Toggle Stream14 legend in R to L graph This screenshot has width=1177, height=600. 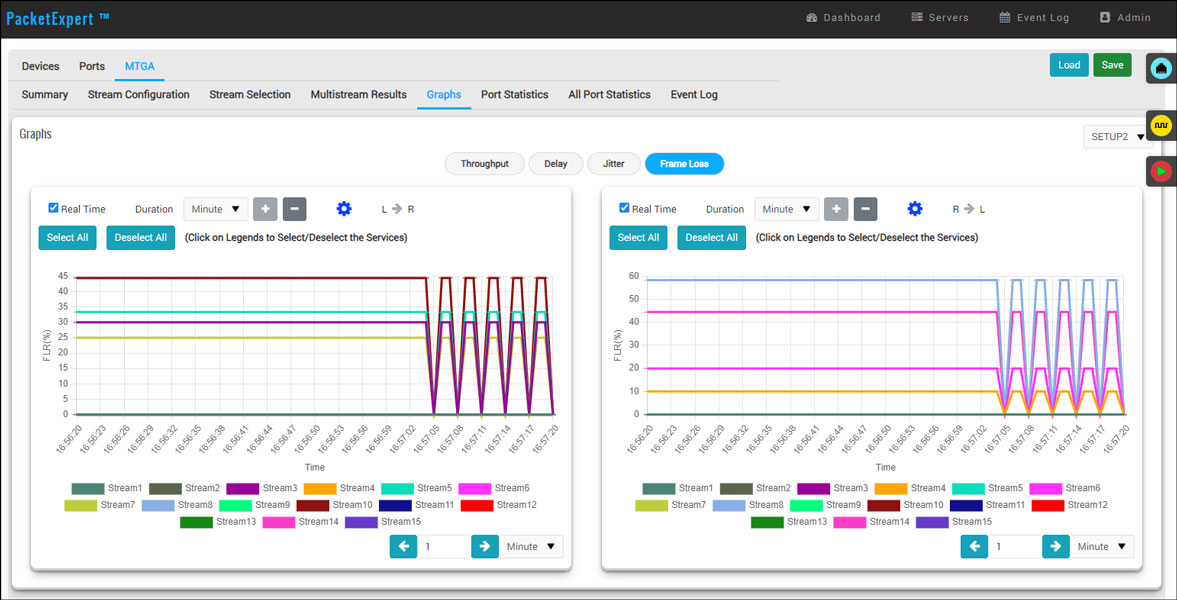pyautogui.click(x=871, y=521)
